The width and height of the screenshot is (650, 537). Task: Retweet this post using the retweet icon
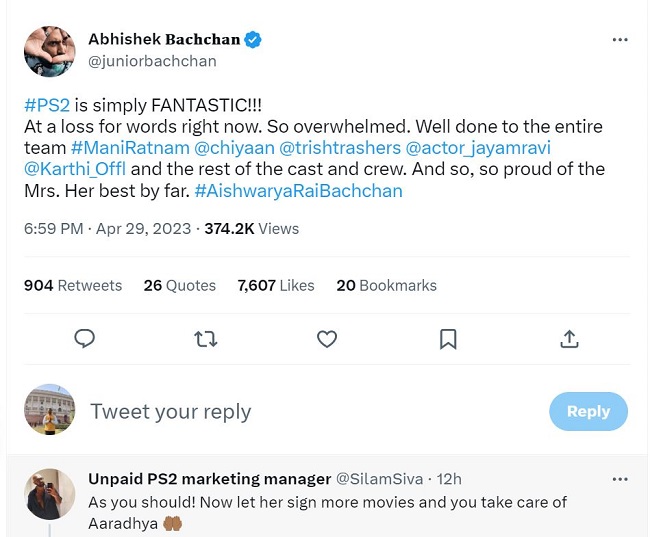click(206, 339)
